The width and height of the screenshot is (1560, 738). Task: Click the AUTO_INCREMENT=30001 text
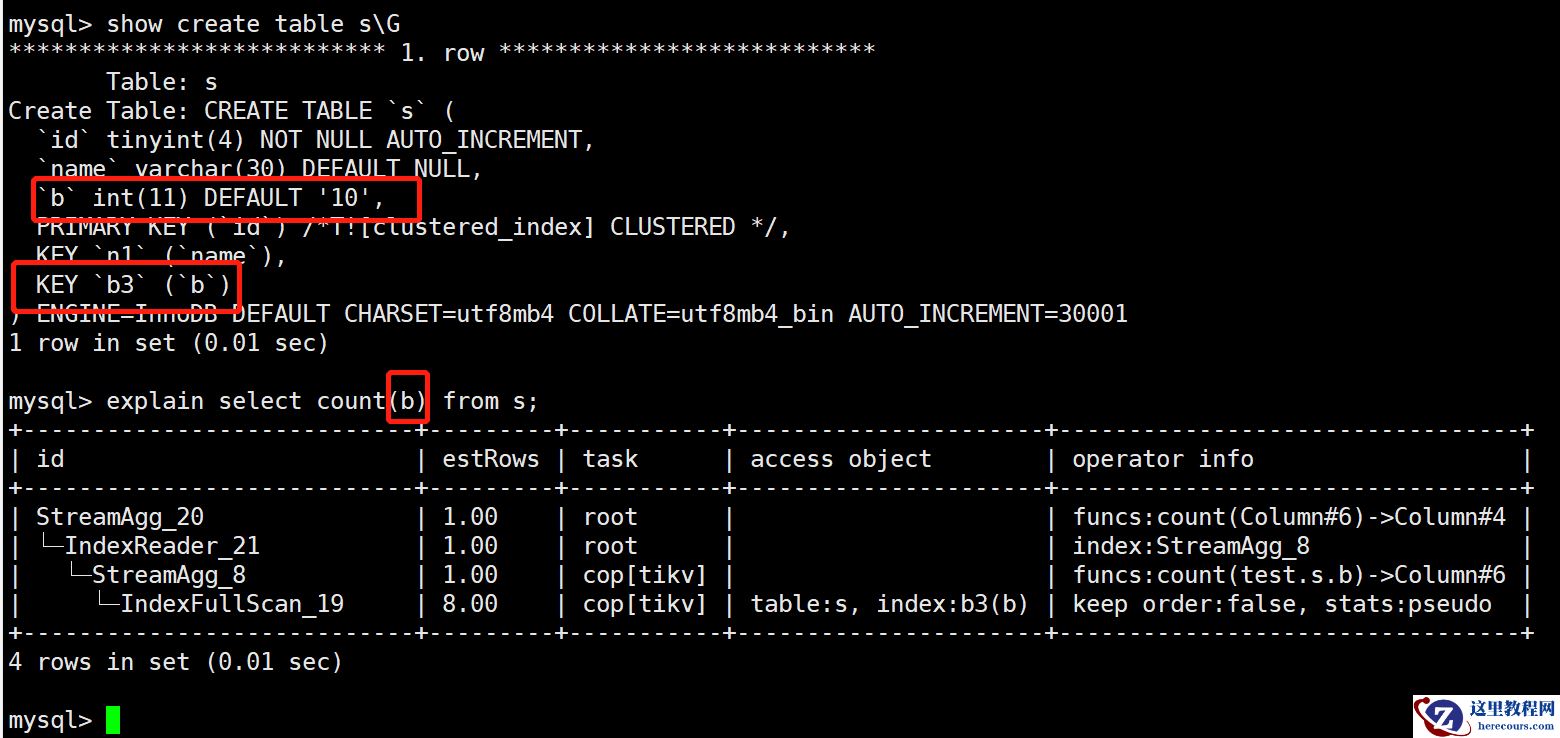(x=987, y=314)
